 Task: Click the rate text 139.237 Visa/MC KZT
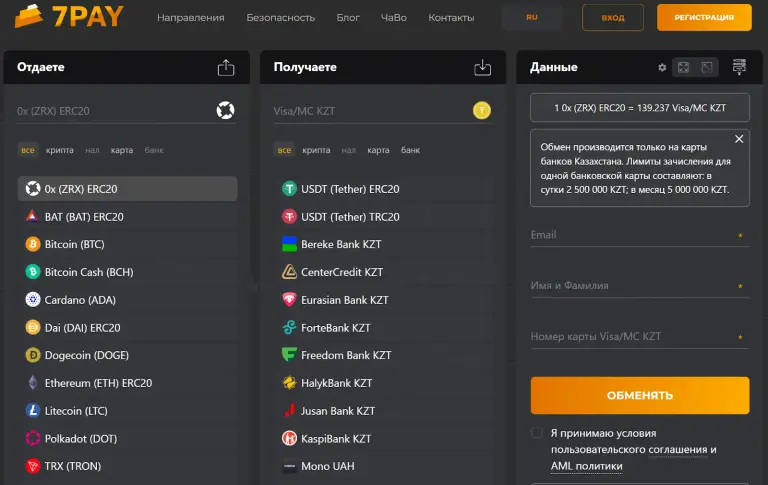click(681, 108)
